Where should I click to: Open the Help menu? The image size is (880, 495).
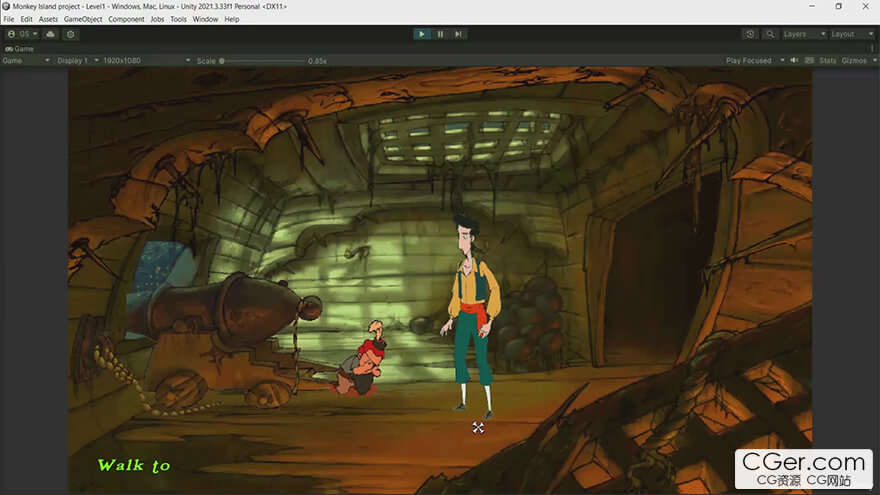pos(232,19)
